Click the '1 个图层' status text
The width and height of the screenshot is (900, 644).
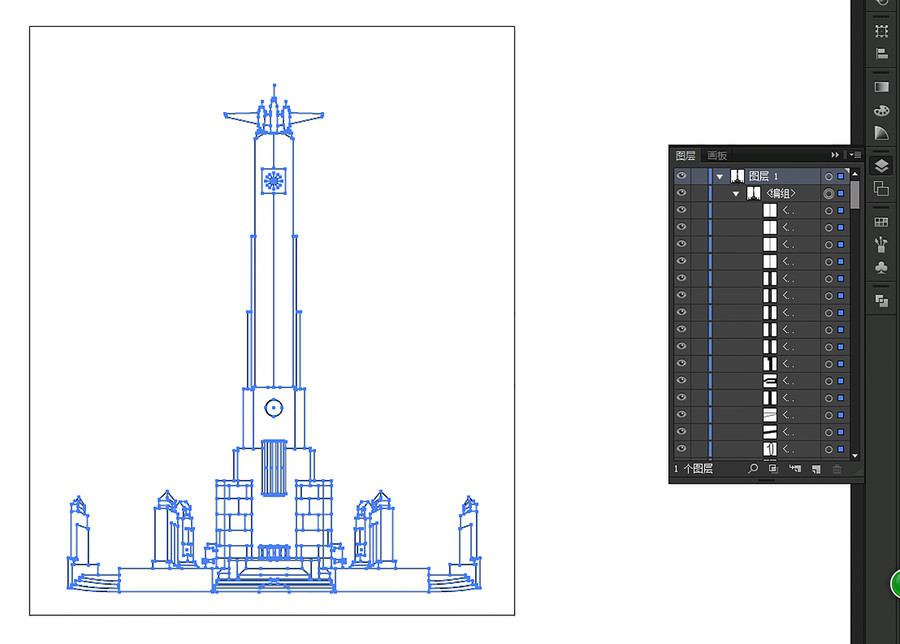(x=694, y=469)
